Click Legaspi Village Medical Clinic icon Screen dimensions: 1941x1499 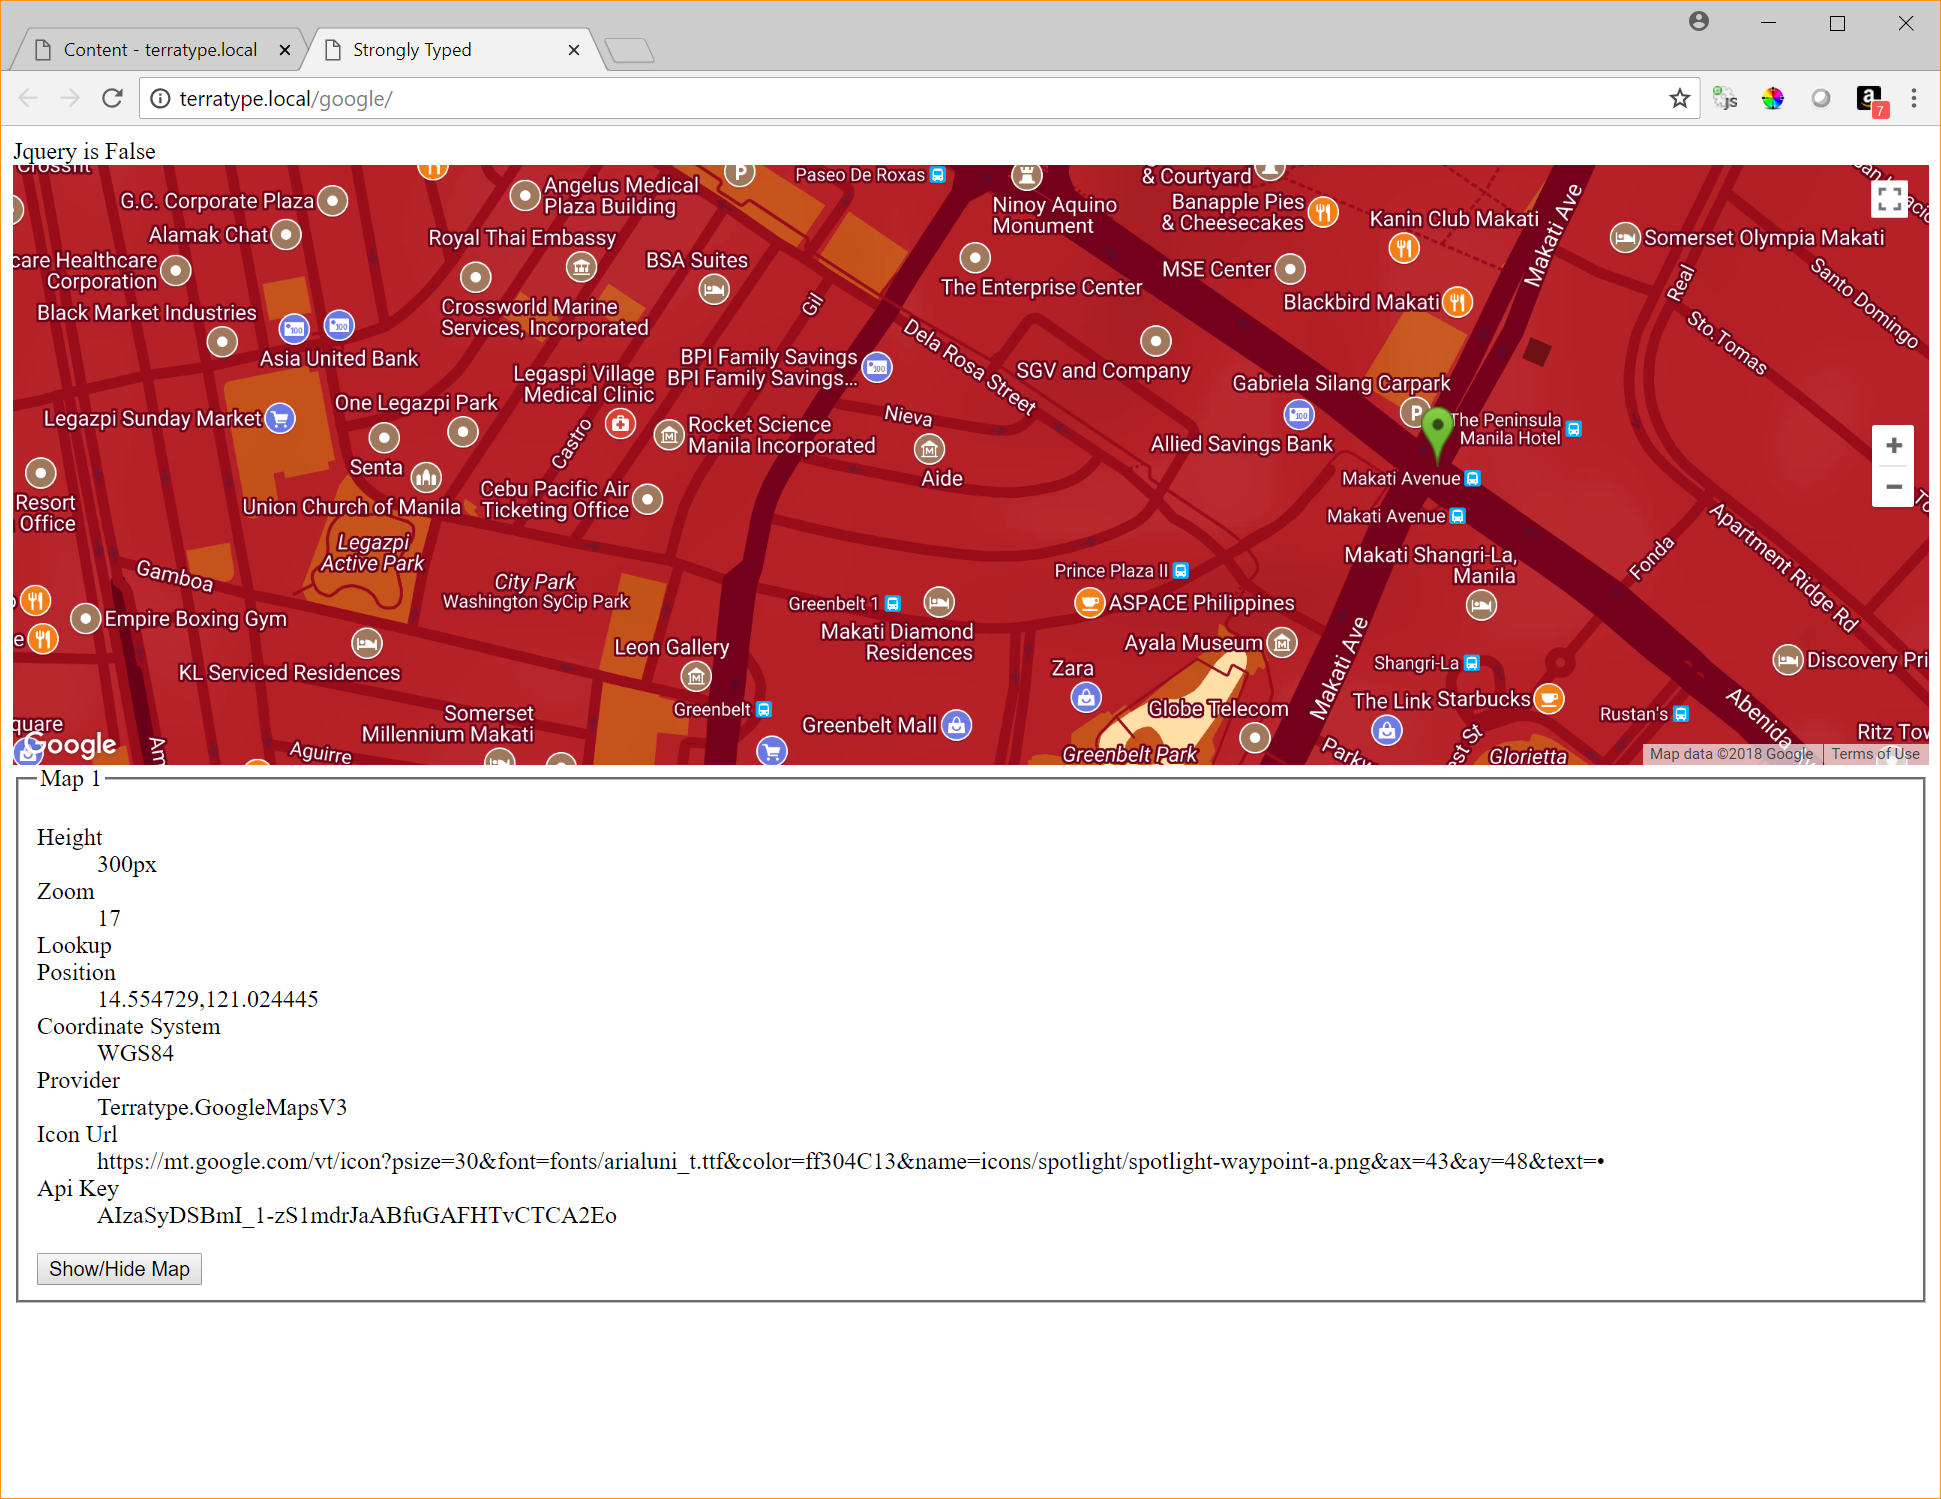(621, 424)
